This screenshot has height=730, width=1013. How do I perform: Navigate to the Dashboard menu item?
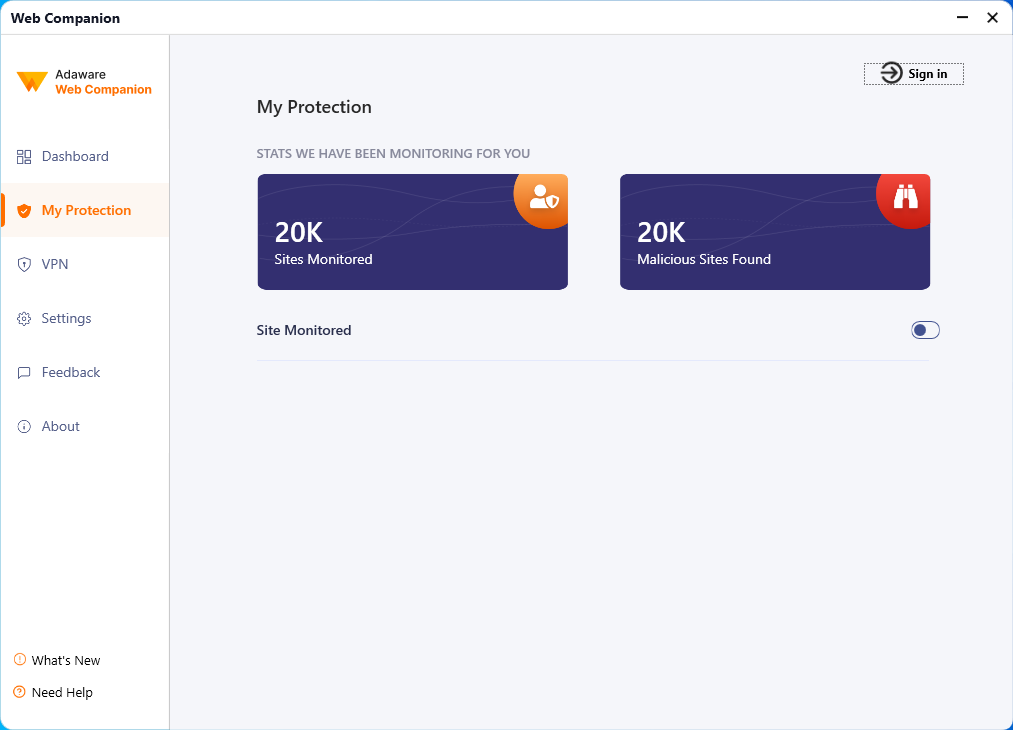75,156
